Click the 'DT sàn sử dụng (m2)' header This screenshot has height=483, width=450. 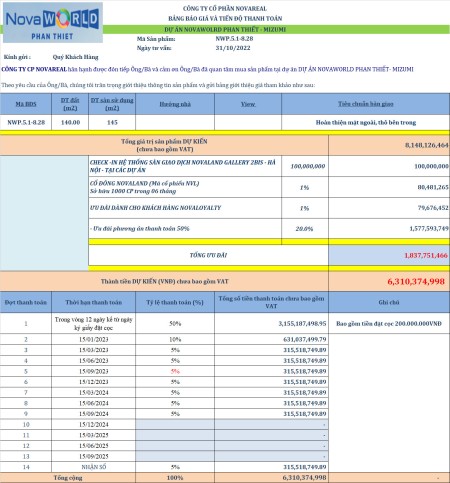(x=112, y=104)
